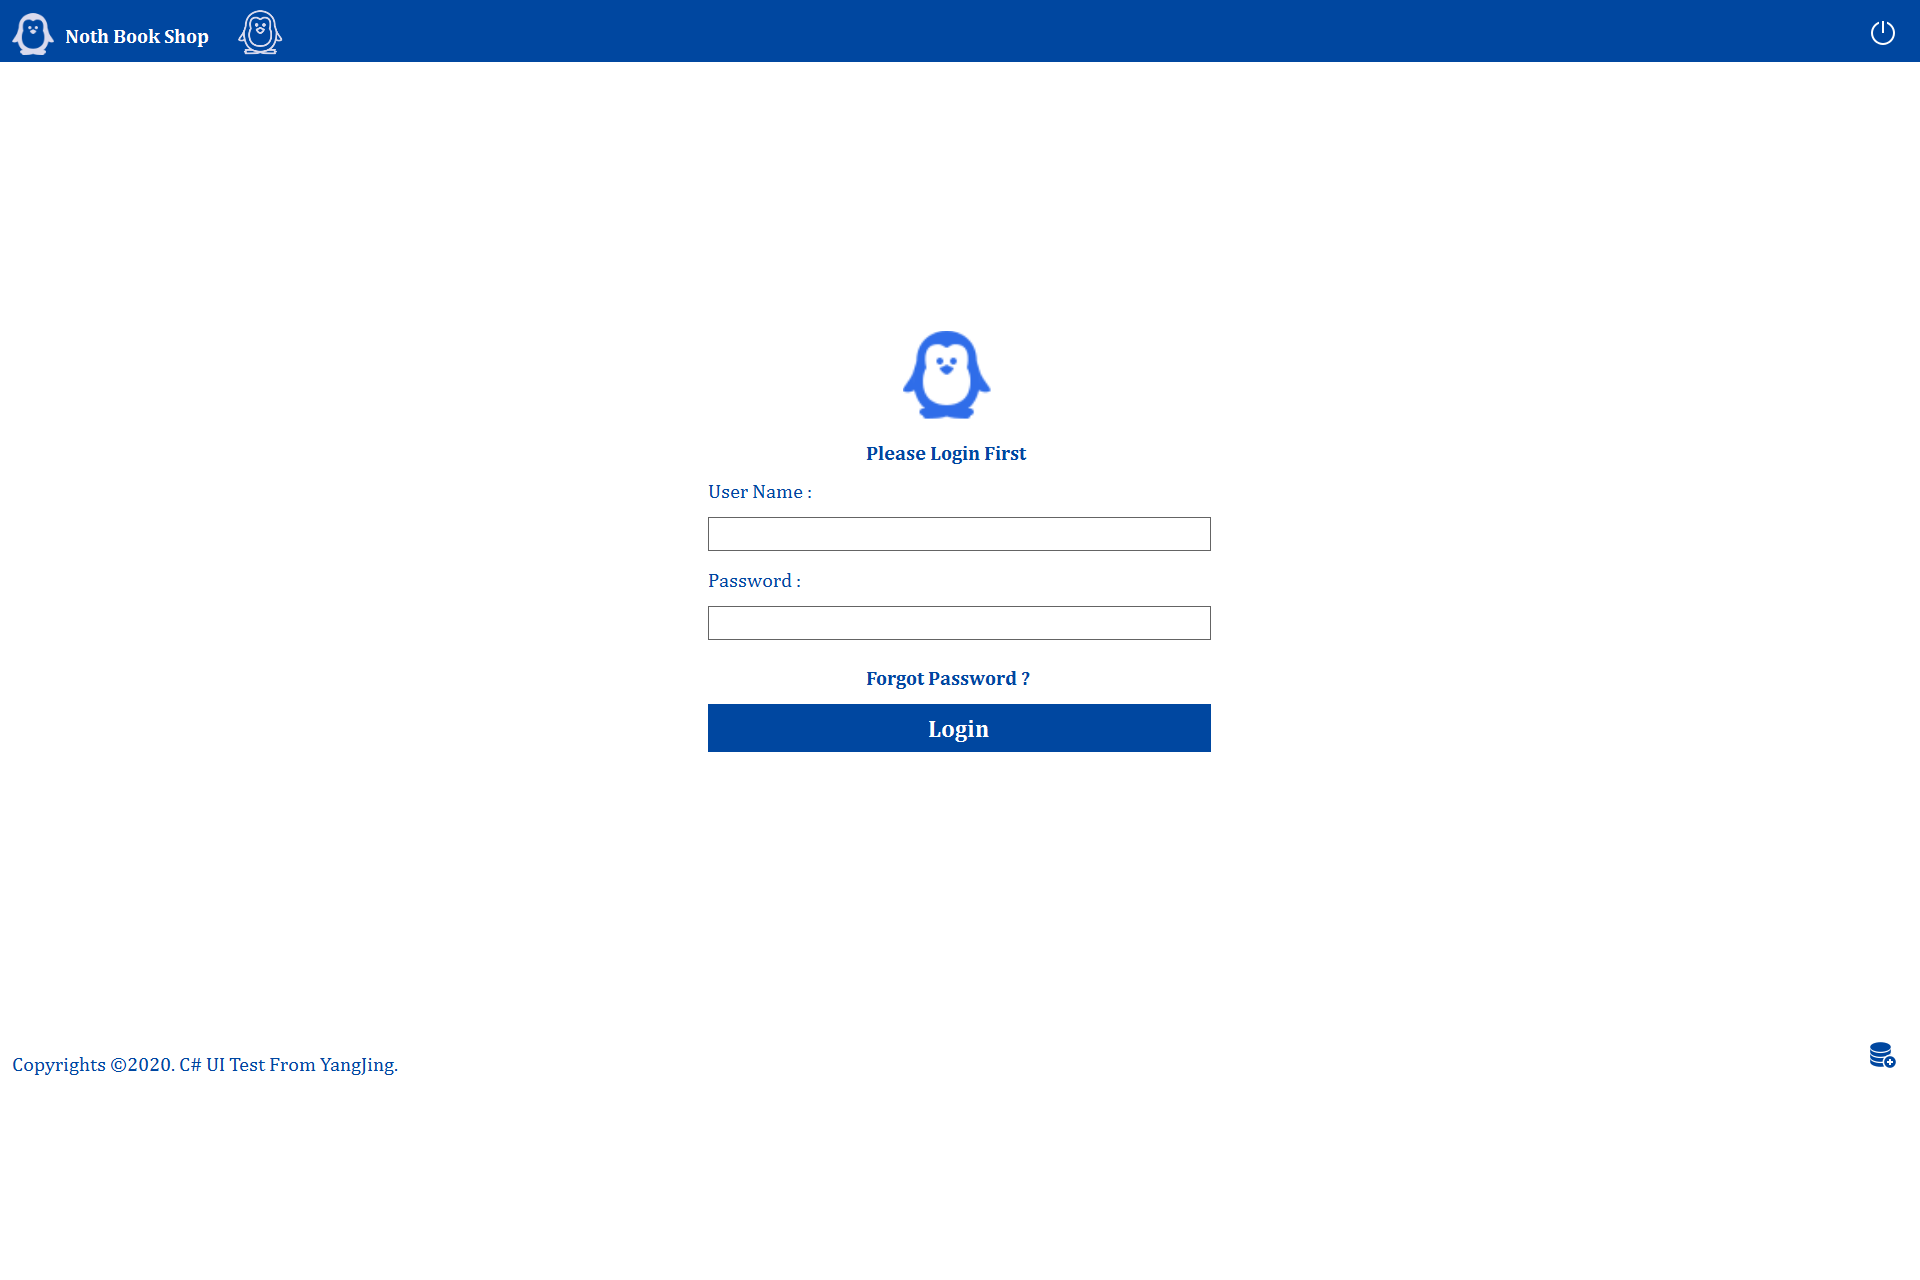
Task: Click the power button in the top bar
Action: click(x=1883, y=32)
